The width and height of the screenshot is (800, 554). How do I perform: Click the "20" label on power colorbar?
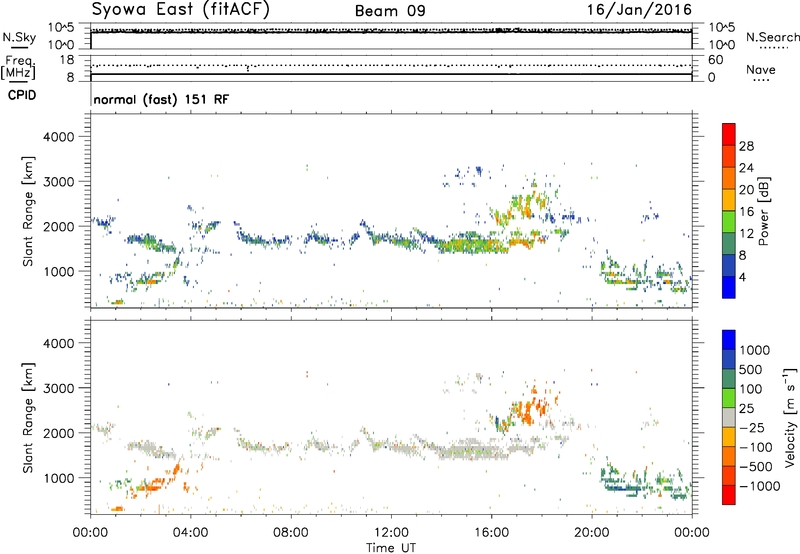746,190
